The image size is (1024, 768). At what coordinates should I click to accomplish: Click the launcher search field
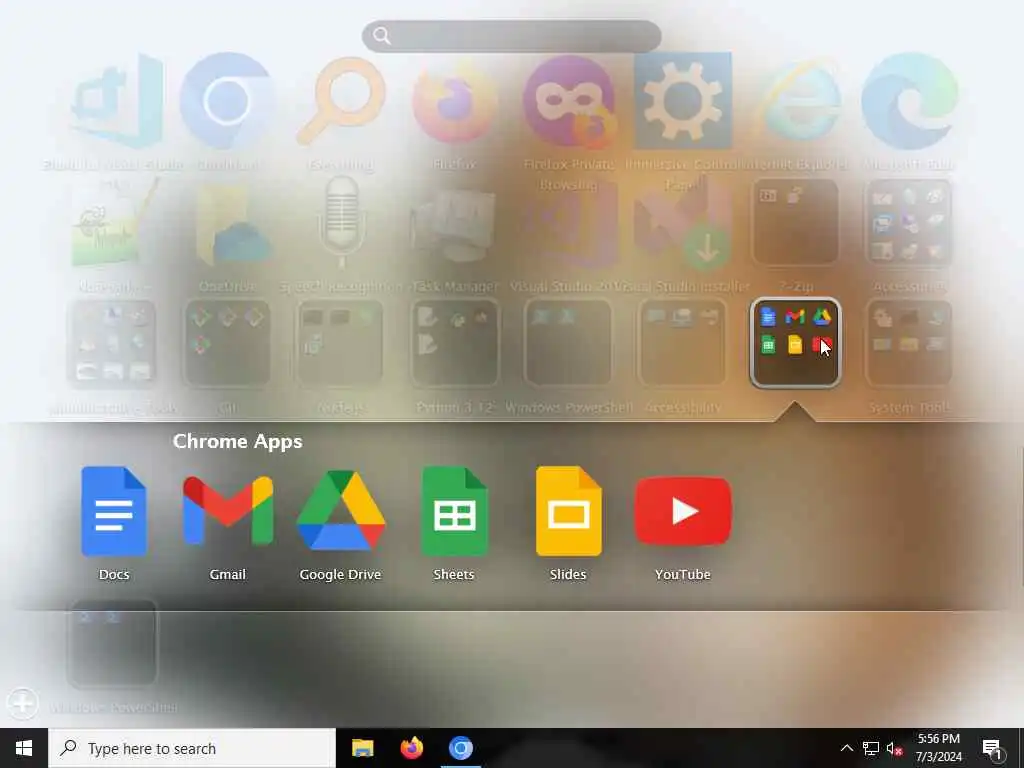coord(511,36)
